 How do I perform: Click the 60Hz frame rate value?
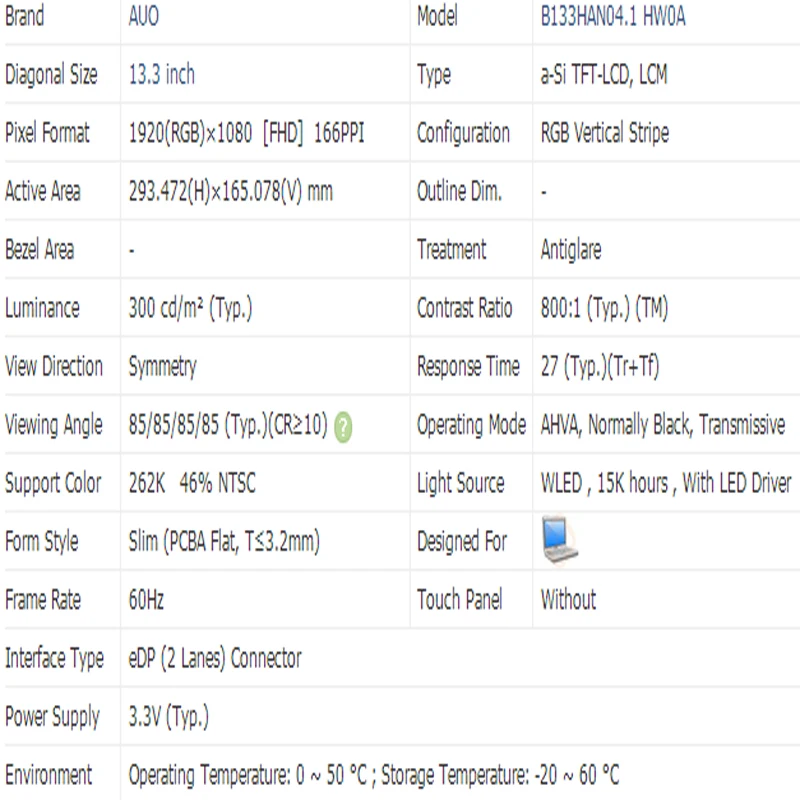pos(146,599)
